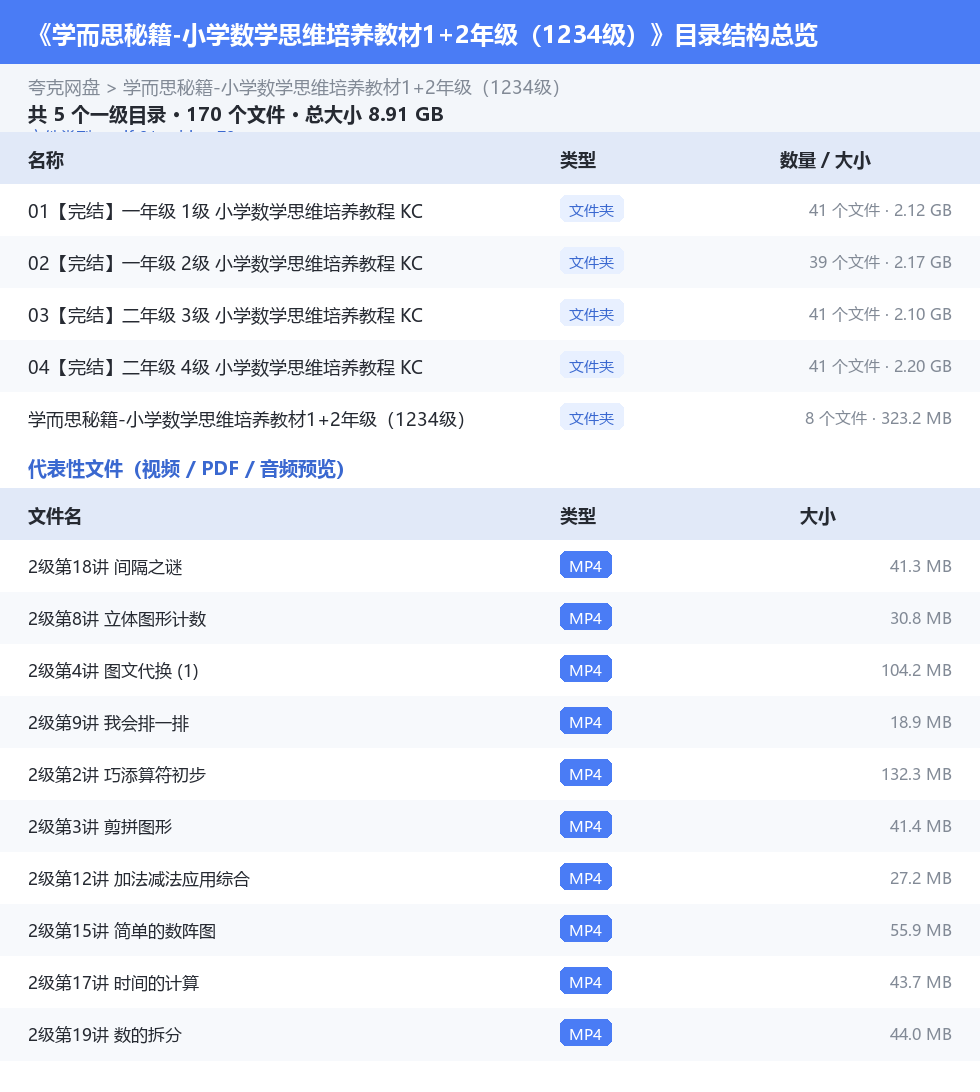
Task: Select file 2级第12讲 加法减法应用综合
Action: coord(139,879)
